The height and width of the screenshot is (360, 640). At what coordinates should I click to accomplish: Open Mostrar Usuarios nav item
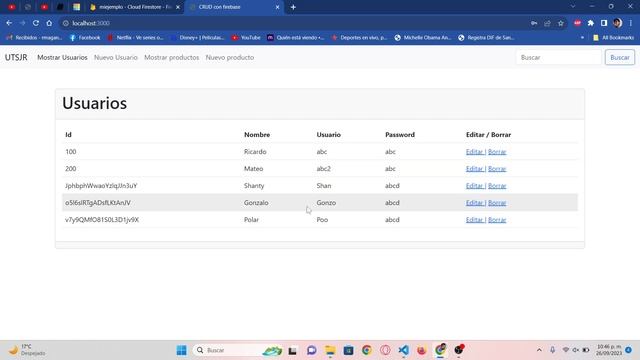tap(62, 58)
